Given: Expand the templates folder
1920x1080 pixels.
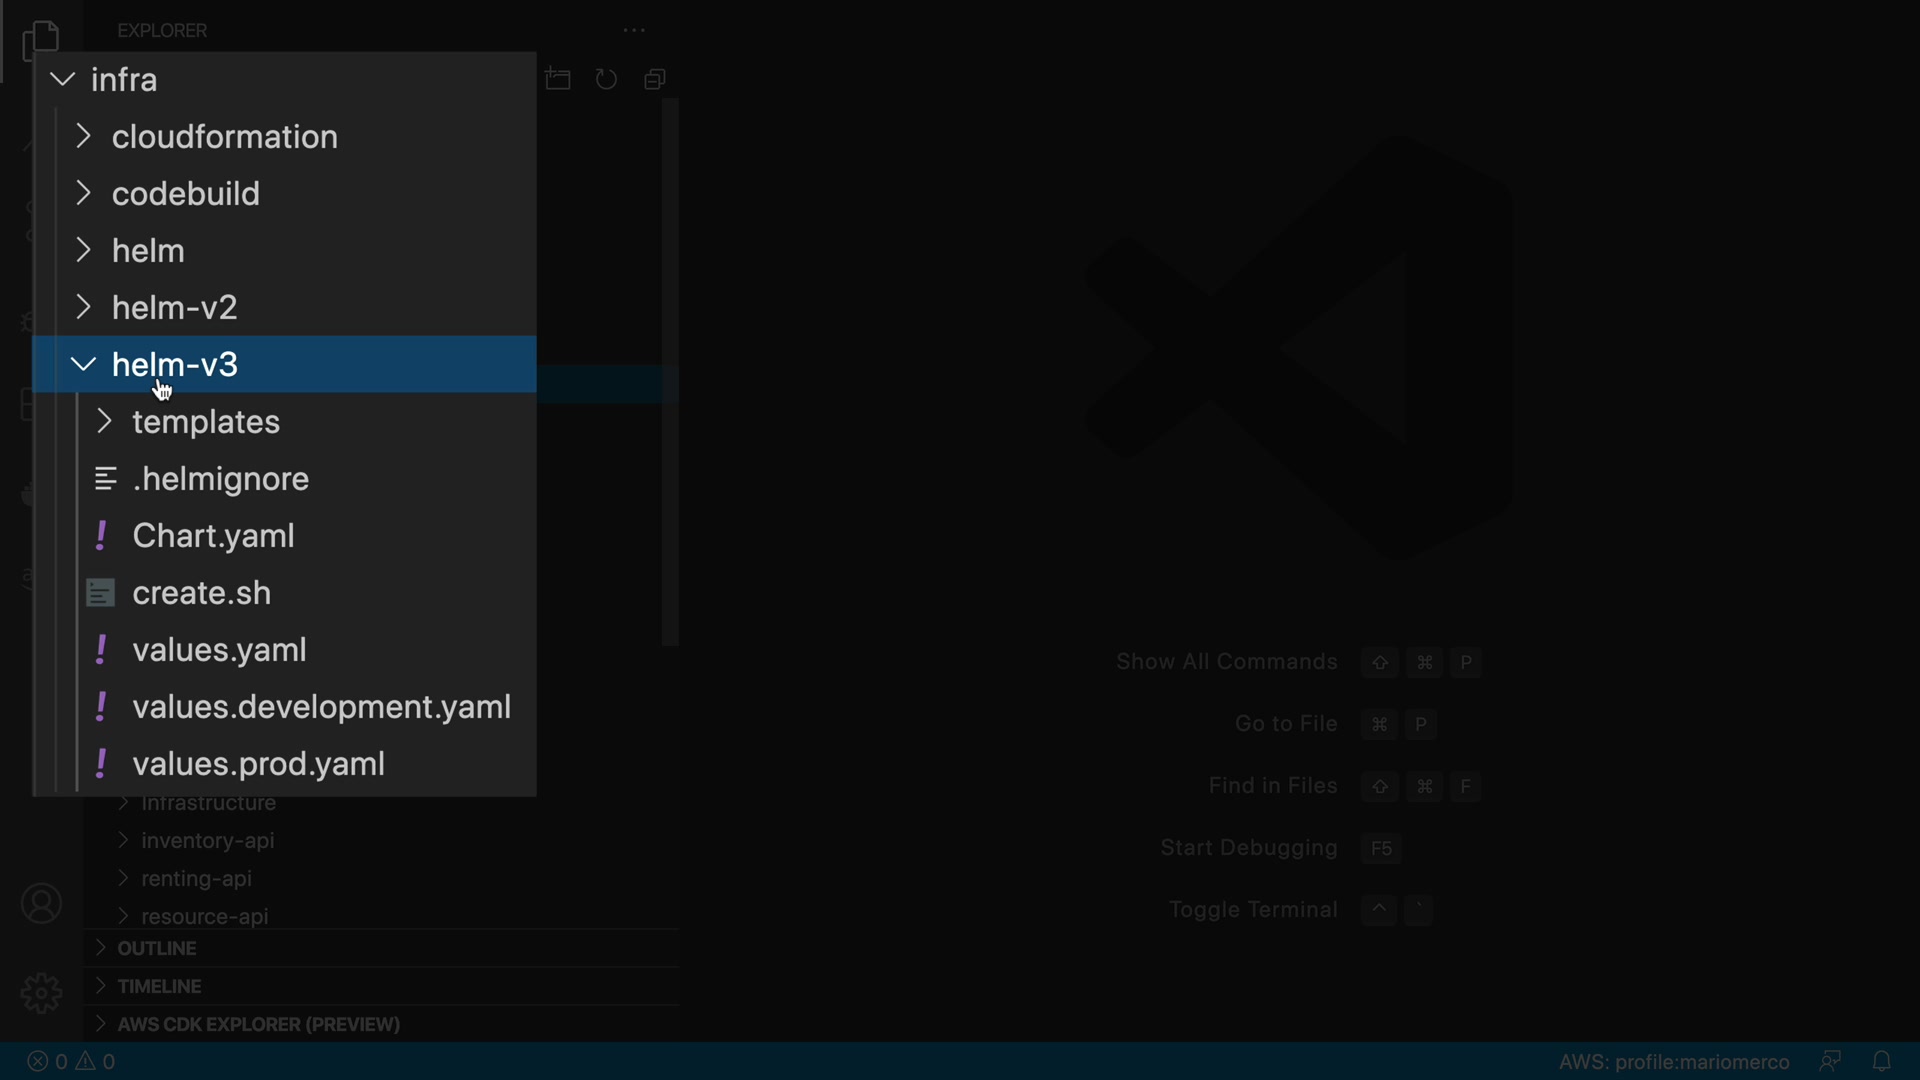Looking at the screenshot, I should (x=205, y=422).
